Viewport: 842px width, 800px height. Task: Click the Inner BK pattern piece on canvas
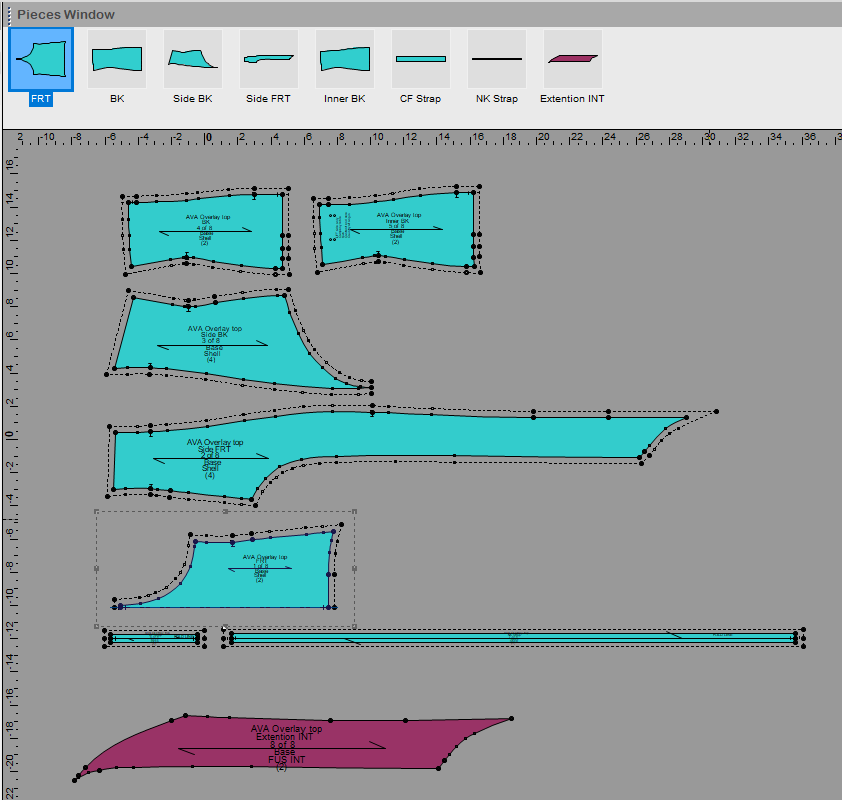pyautogui.click(x=397, y=229)
